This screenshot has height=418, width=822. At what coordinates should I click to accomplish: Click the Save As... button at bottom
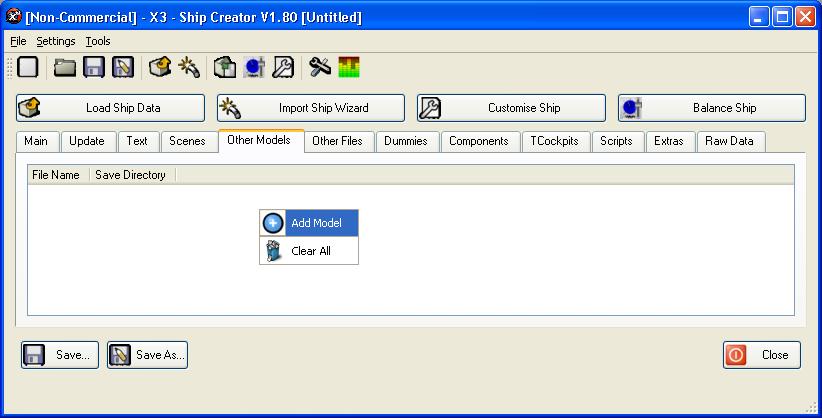pos(147,355)
